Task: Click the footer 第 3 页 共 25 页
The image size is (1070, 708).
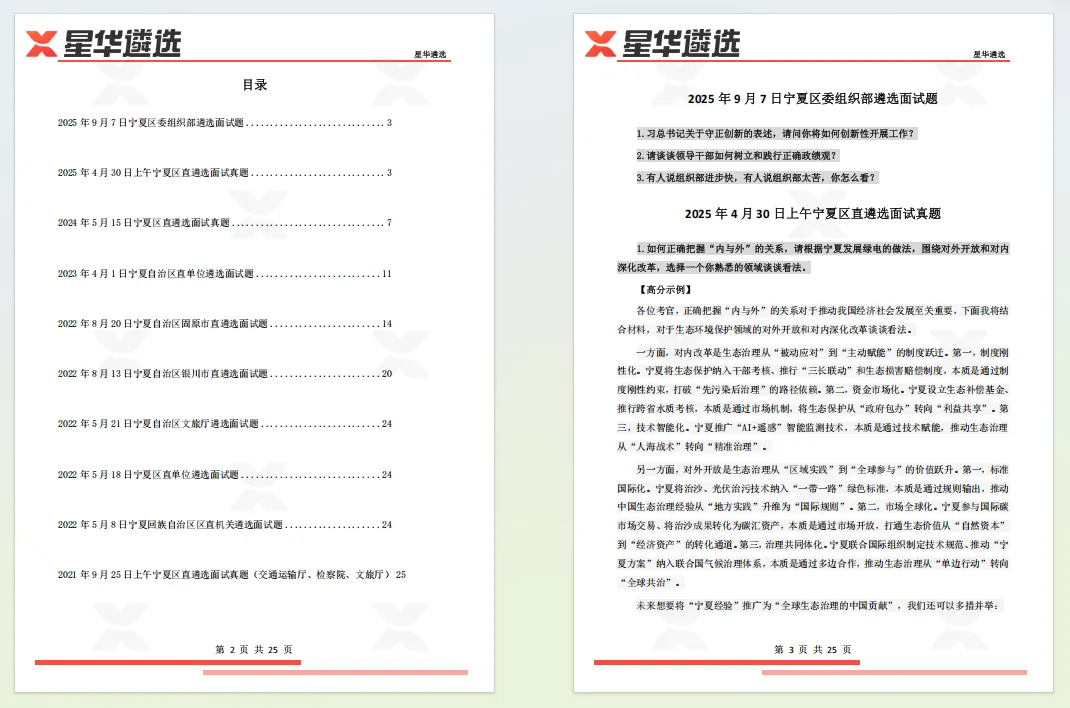Action: coord(813,649)
